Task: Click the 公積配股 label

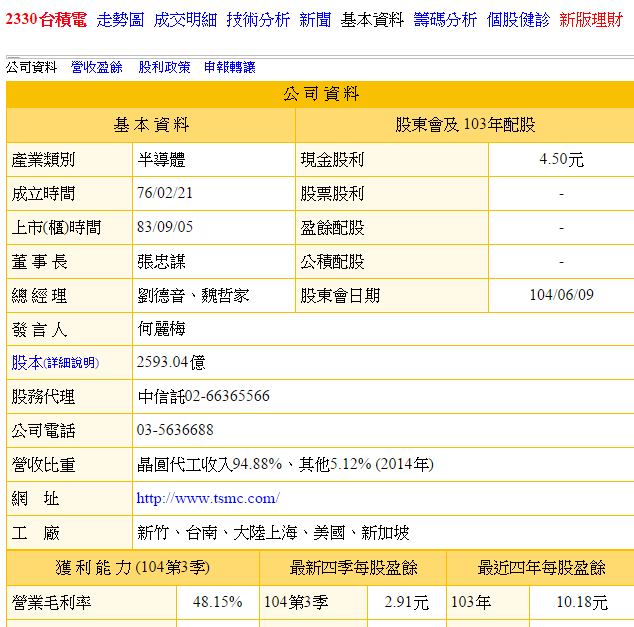Action: [332, 262]
